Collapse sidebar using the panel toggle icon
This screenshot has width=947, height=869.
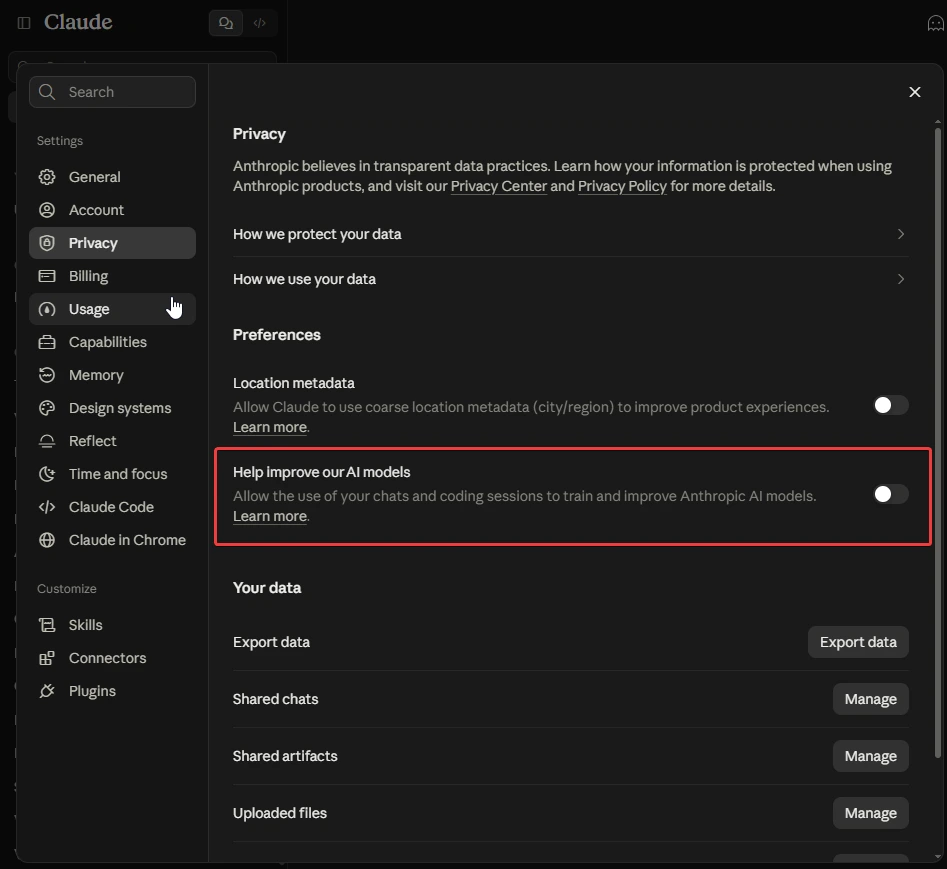pyautogui.click(x=24, y=23)
